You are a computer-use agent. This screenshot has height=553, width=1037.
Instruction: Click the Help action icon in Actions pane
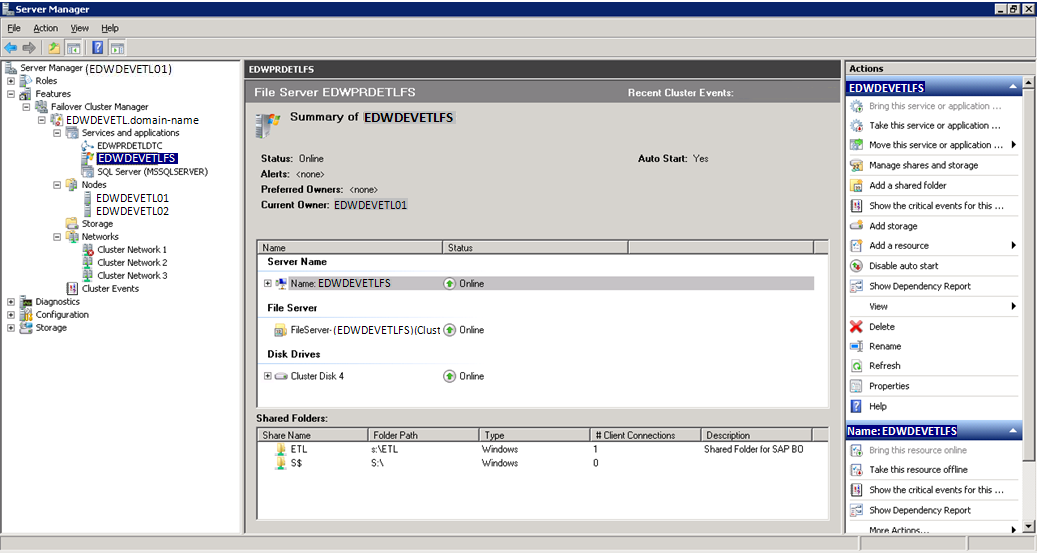pos(856,406)
